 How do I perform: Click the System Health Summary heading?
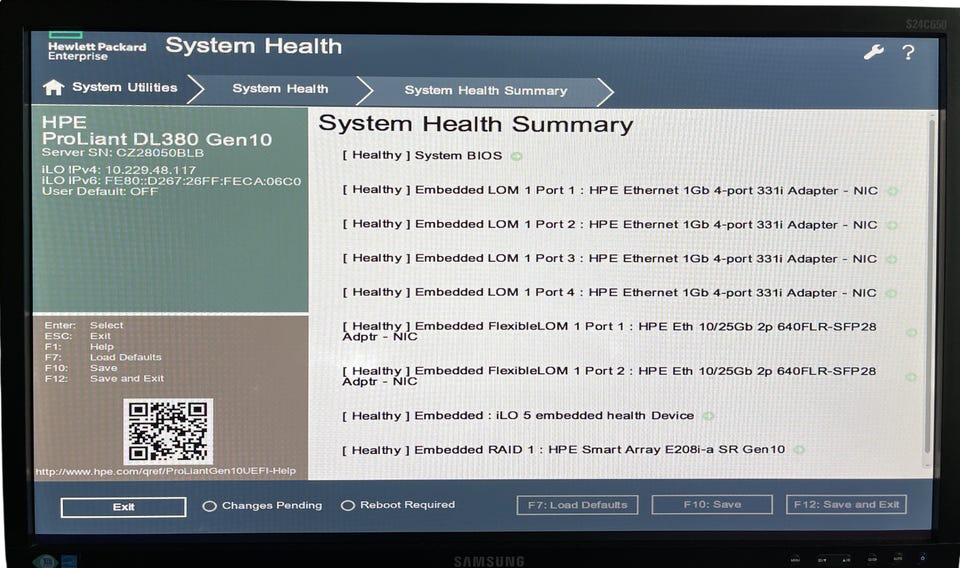pyautogui.click(x=476, y=124)
